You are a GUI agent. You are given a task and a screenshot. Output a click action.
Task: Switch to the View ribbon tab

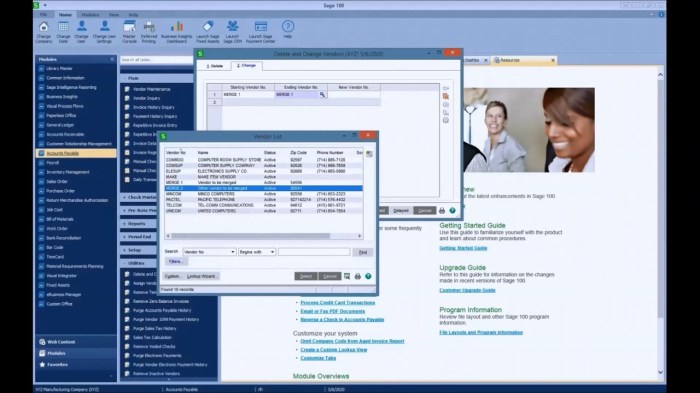click(x=114, y=15)
